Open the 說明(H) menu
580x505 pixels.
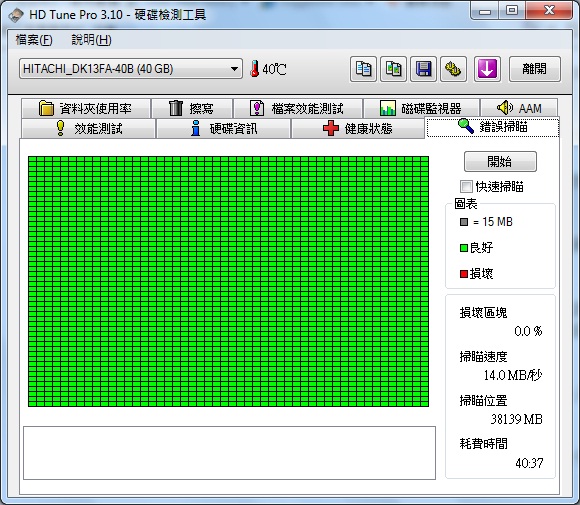pos(91,40)
